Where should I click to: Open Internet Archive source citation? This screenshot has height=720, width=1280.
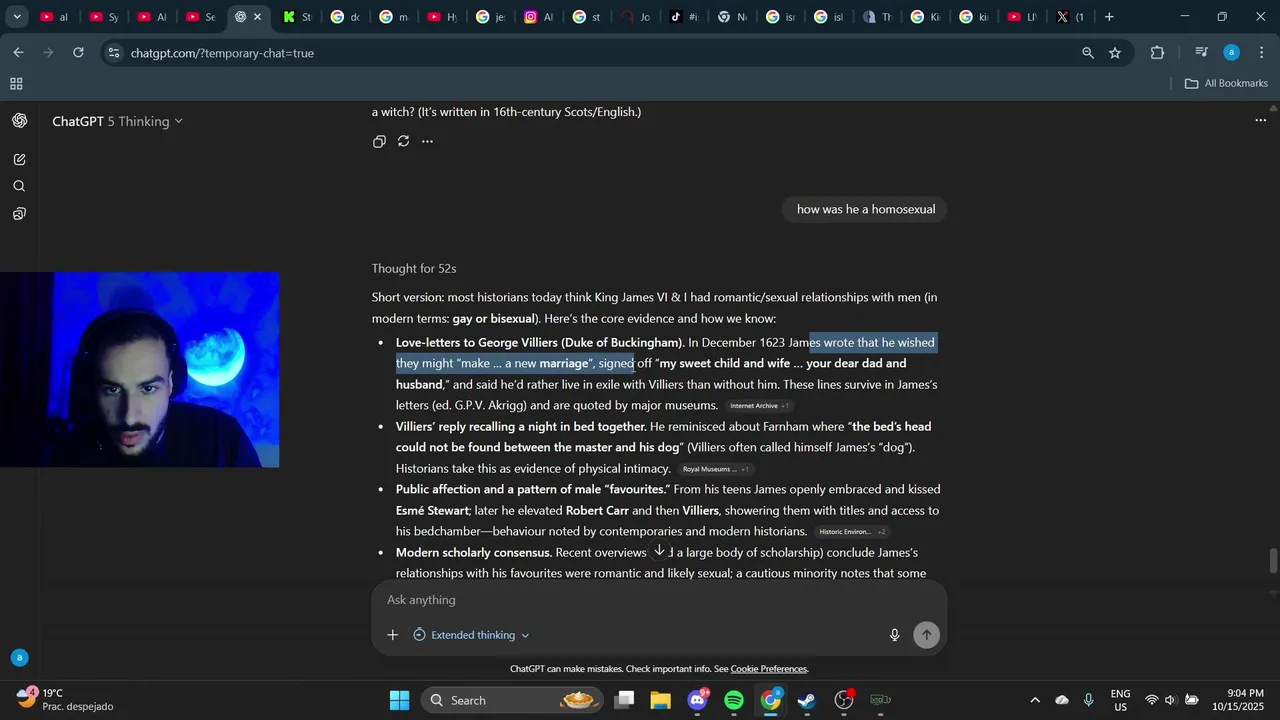tap(759, 406)
